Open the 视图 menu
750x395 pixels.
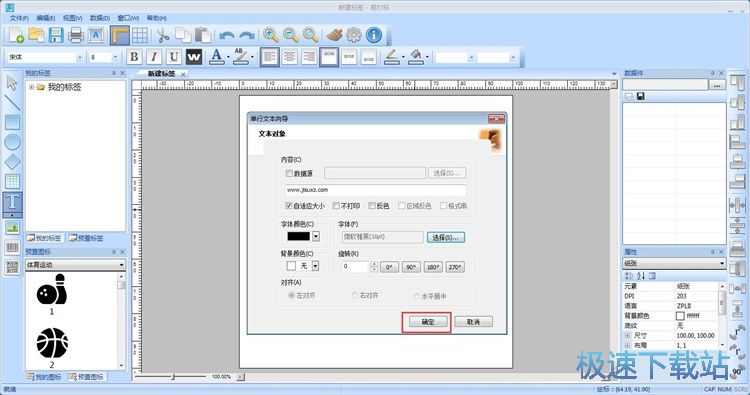[73, 18]
